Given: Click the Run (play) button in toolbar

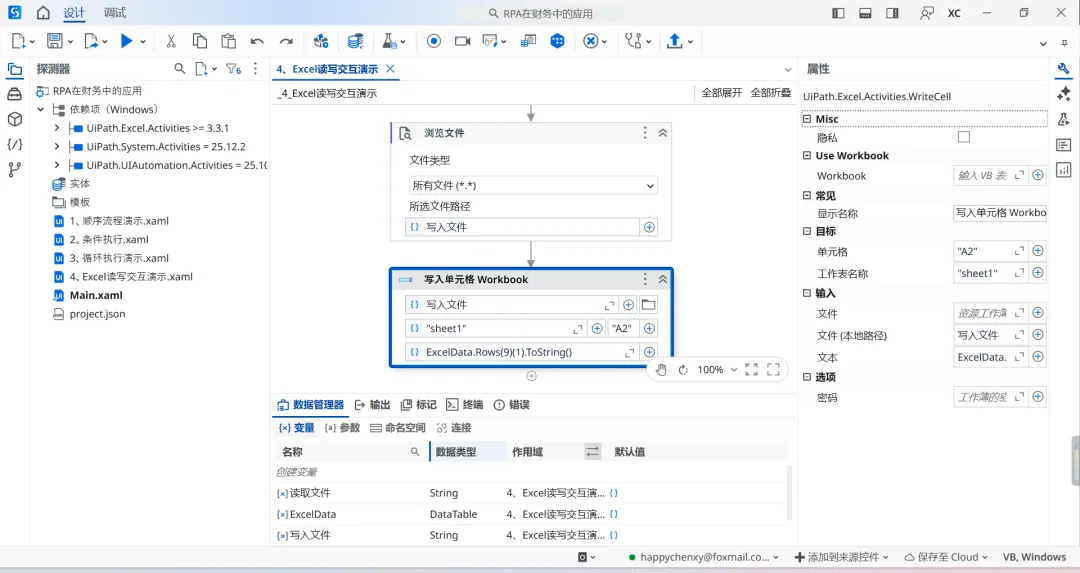Looking at the screenshot, I should 126,41.
